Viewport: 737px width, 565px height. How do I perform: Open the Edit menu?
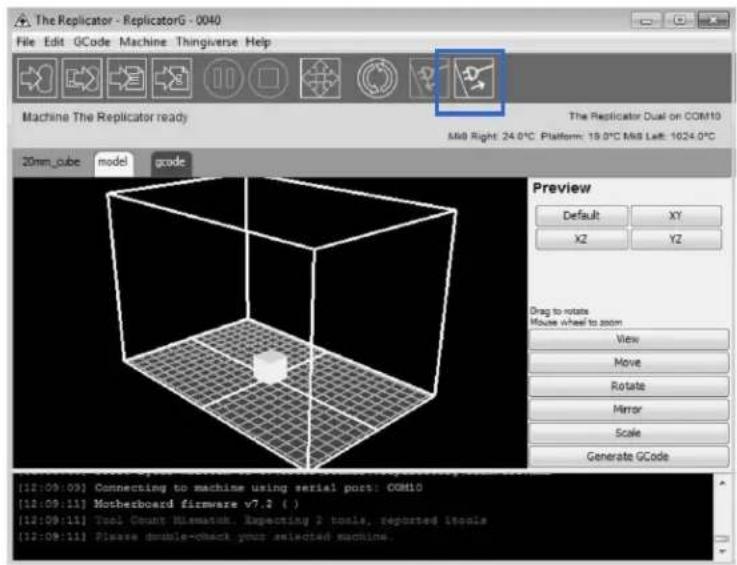[54, 42]
